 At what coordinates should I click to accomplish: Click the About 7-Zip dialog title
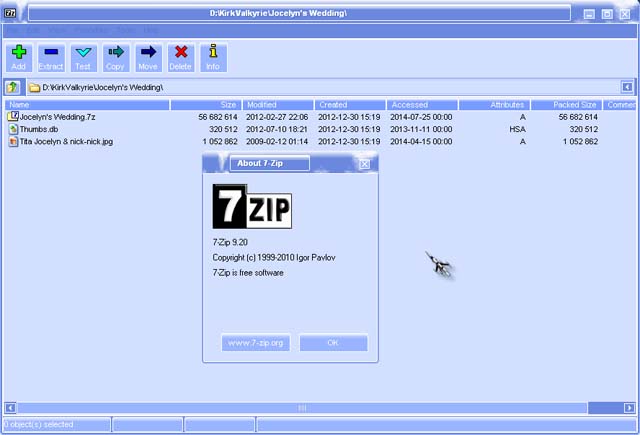click(260, 163)
